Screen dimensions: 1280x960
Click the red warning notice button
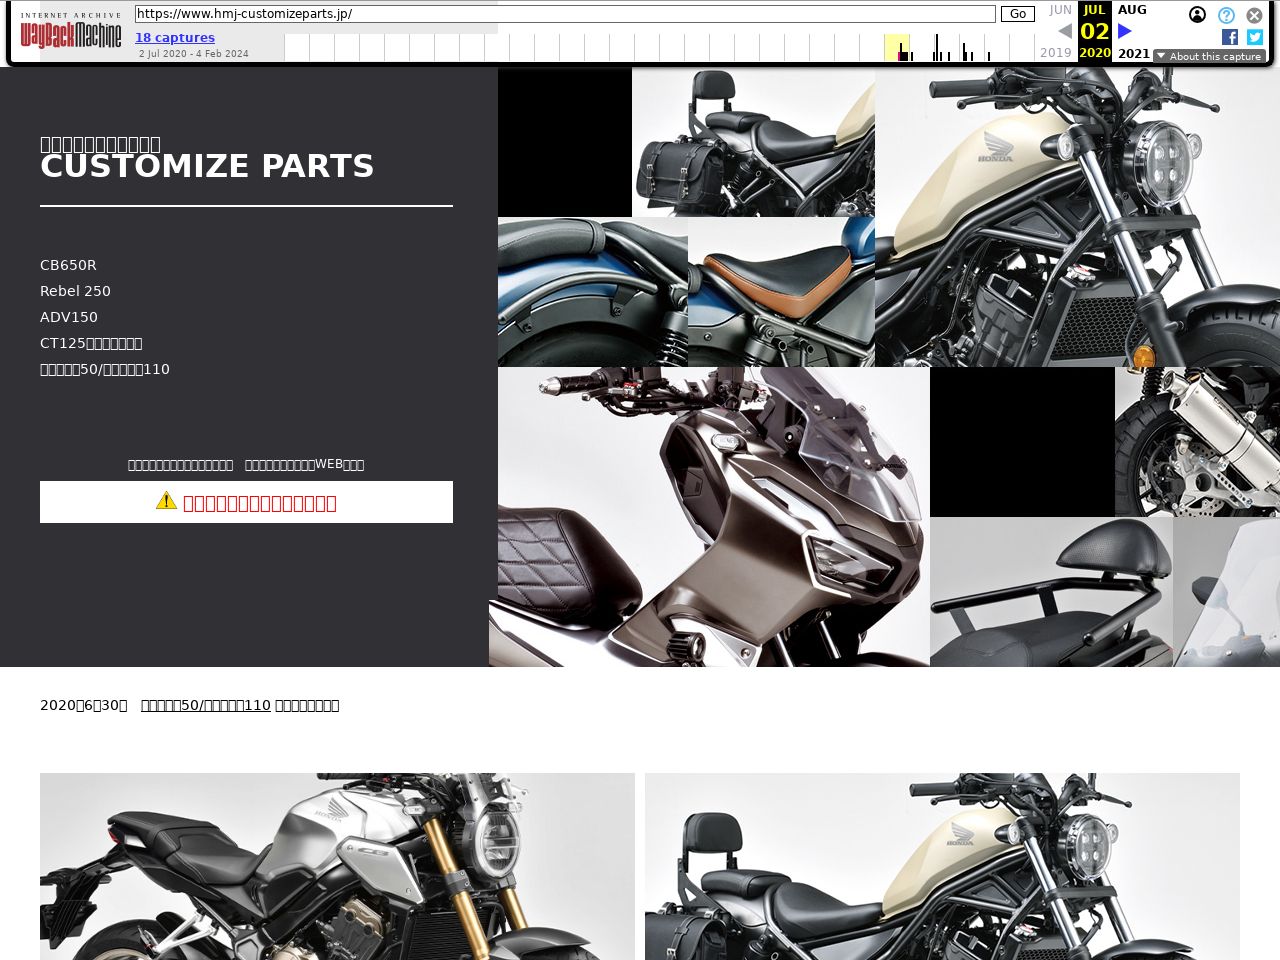246,502
